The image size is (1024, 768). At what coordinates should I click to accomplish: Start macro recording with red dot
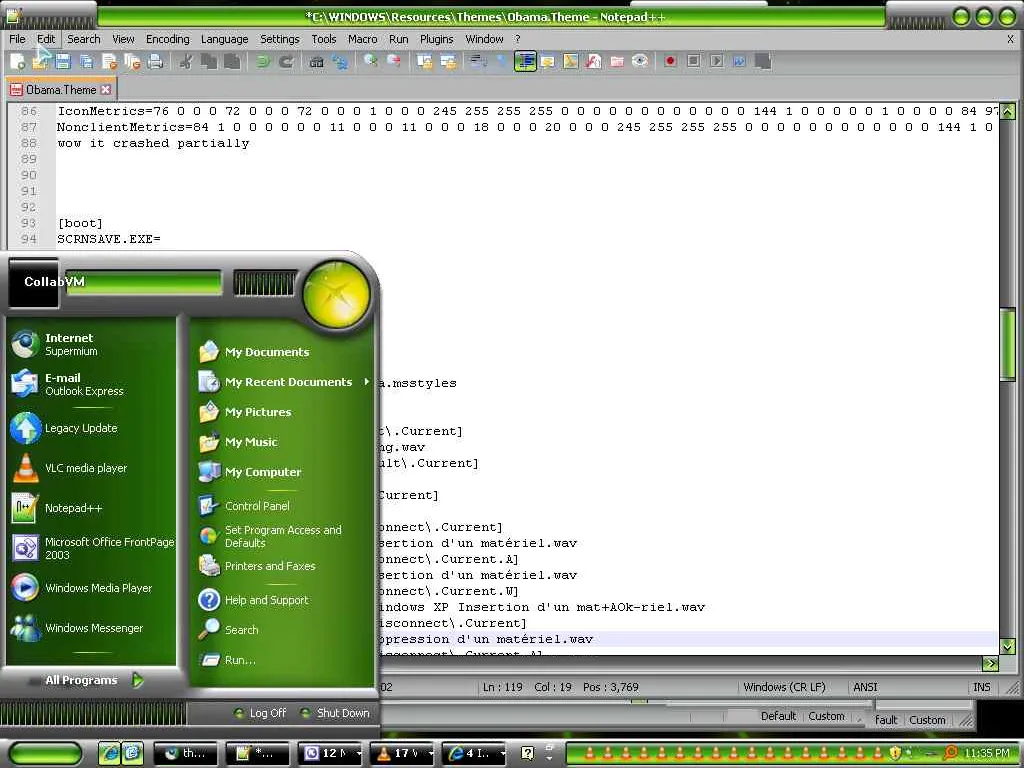click(670, 61)
